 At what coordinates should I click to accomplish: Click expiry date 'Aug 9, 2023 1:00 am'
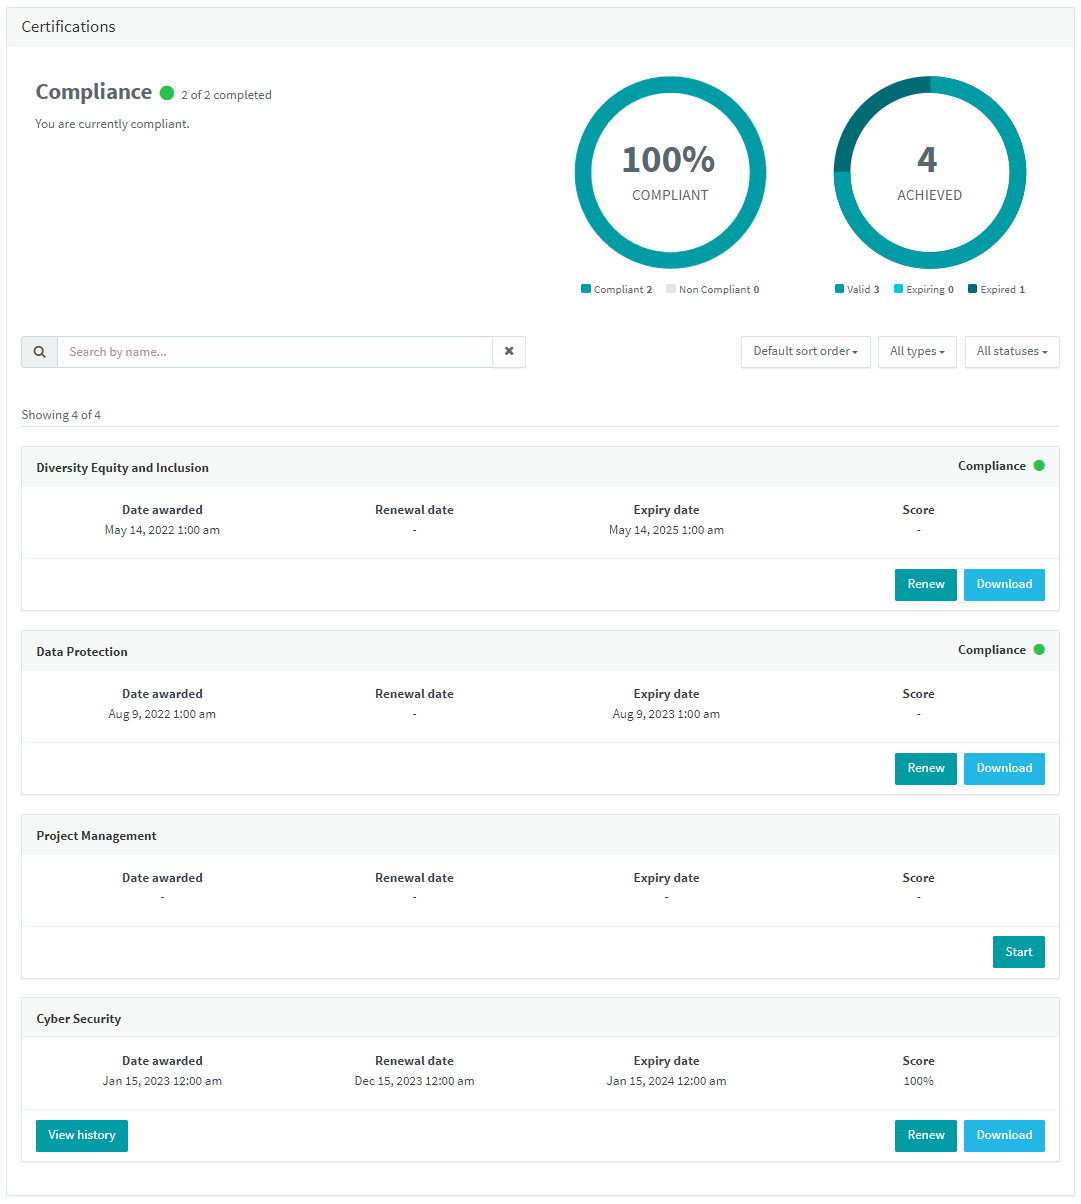666,714
